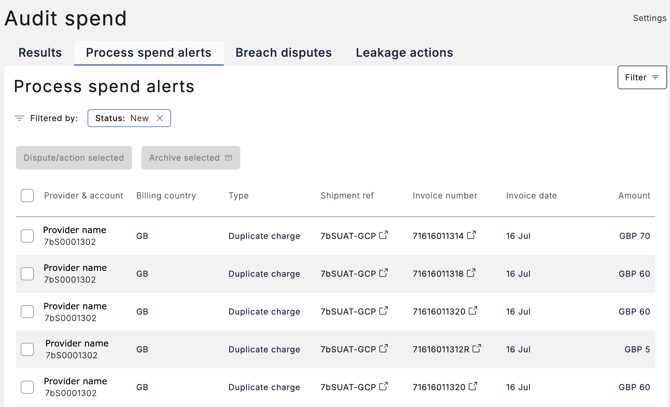670x407 pixels.
Task: Open the Breach disputes tab
Action: click(283, 53)
